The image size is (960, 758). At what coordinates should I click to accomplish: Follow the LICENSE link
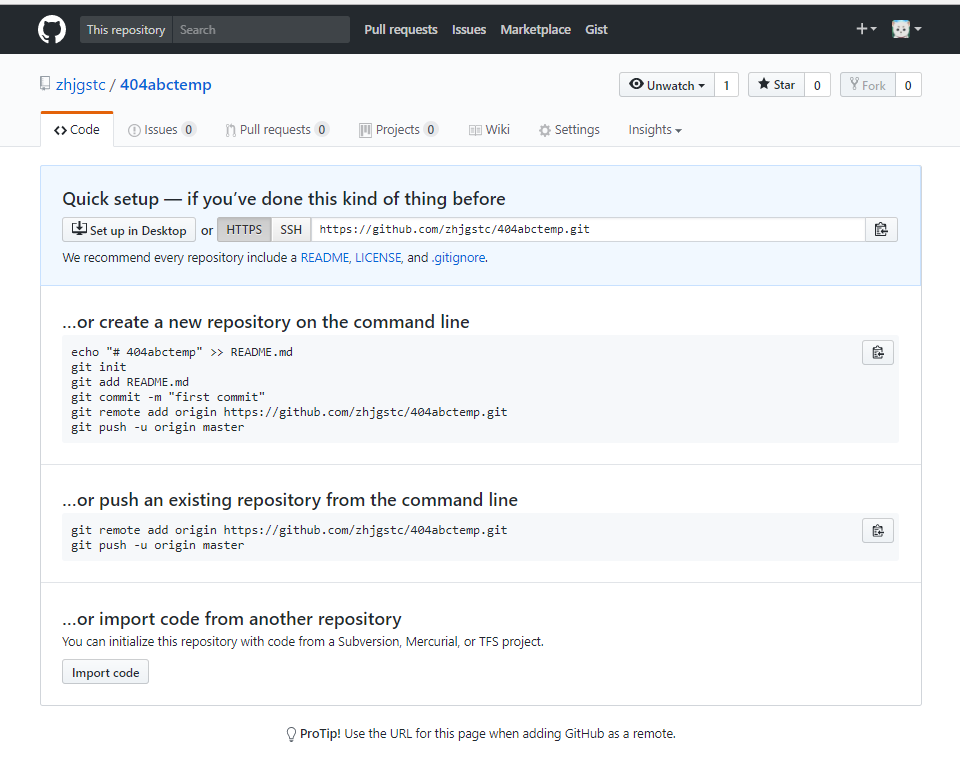click(378, 258)
